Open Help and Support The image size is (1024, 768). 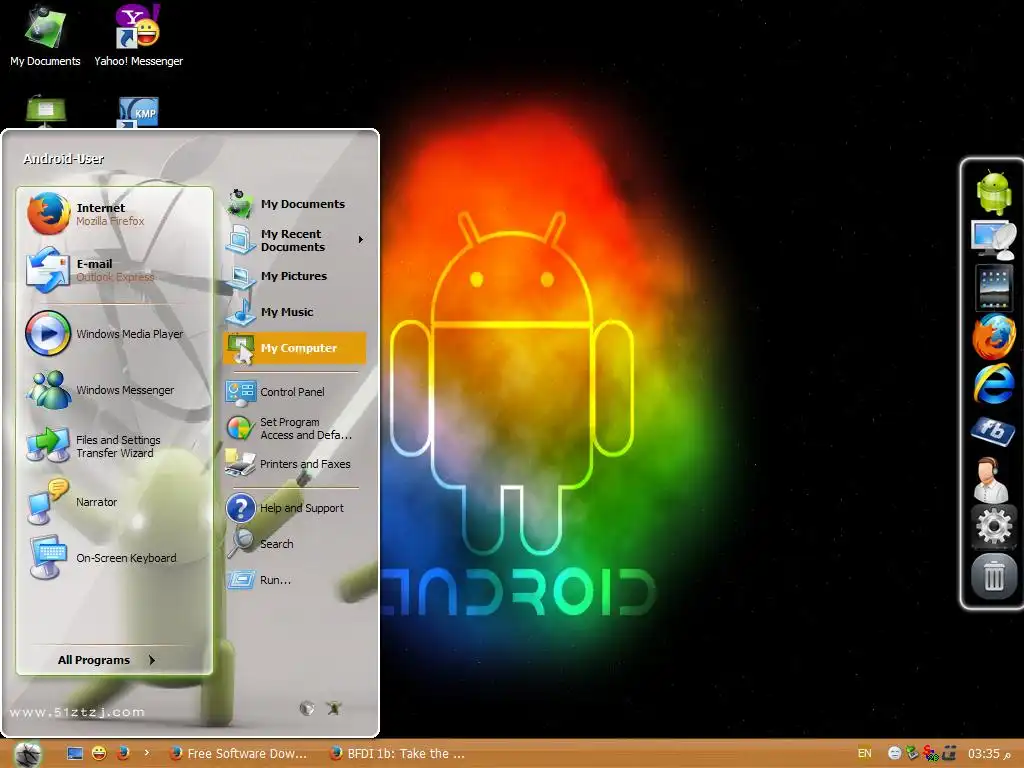point(295,508)
